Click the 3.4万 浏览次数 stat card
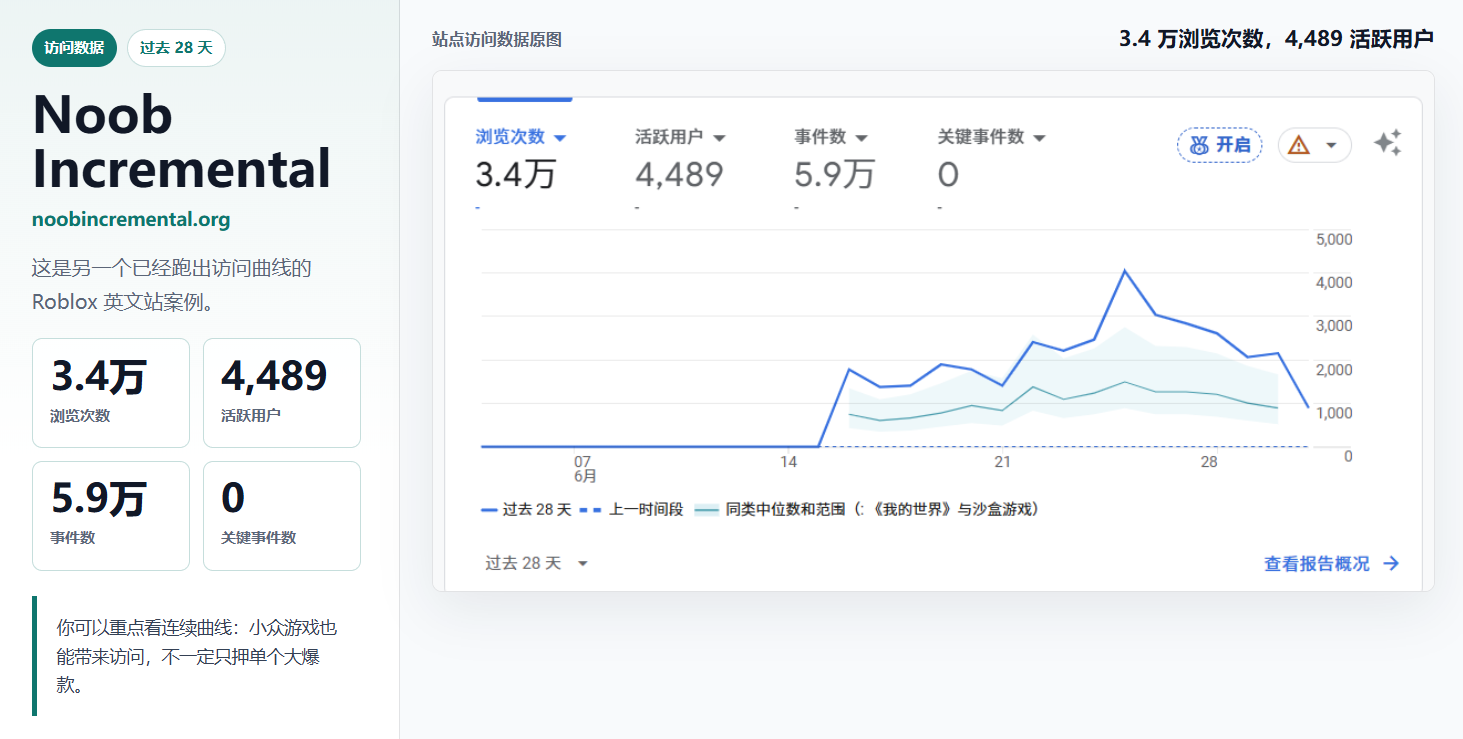 111,393
